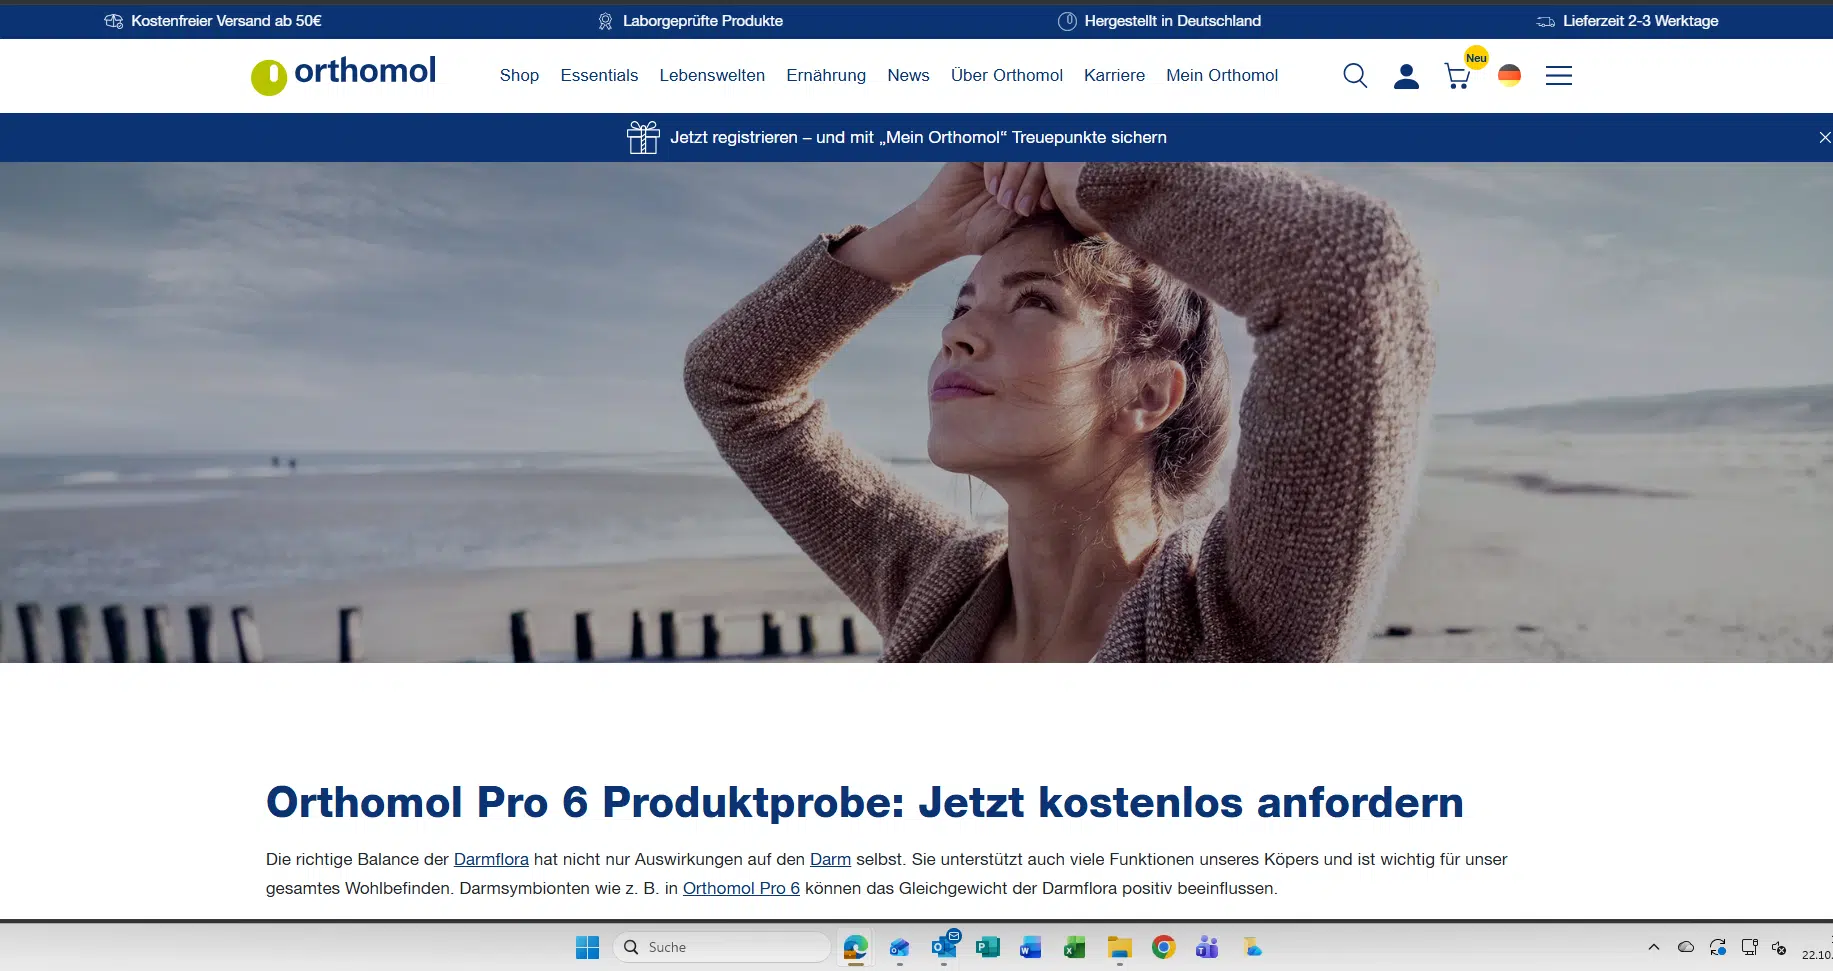
Task: Click Kostenfreier Versand ab 50€ text
Action: pyautogui.click(x=226, y=20)
